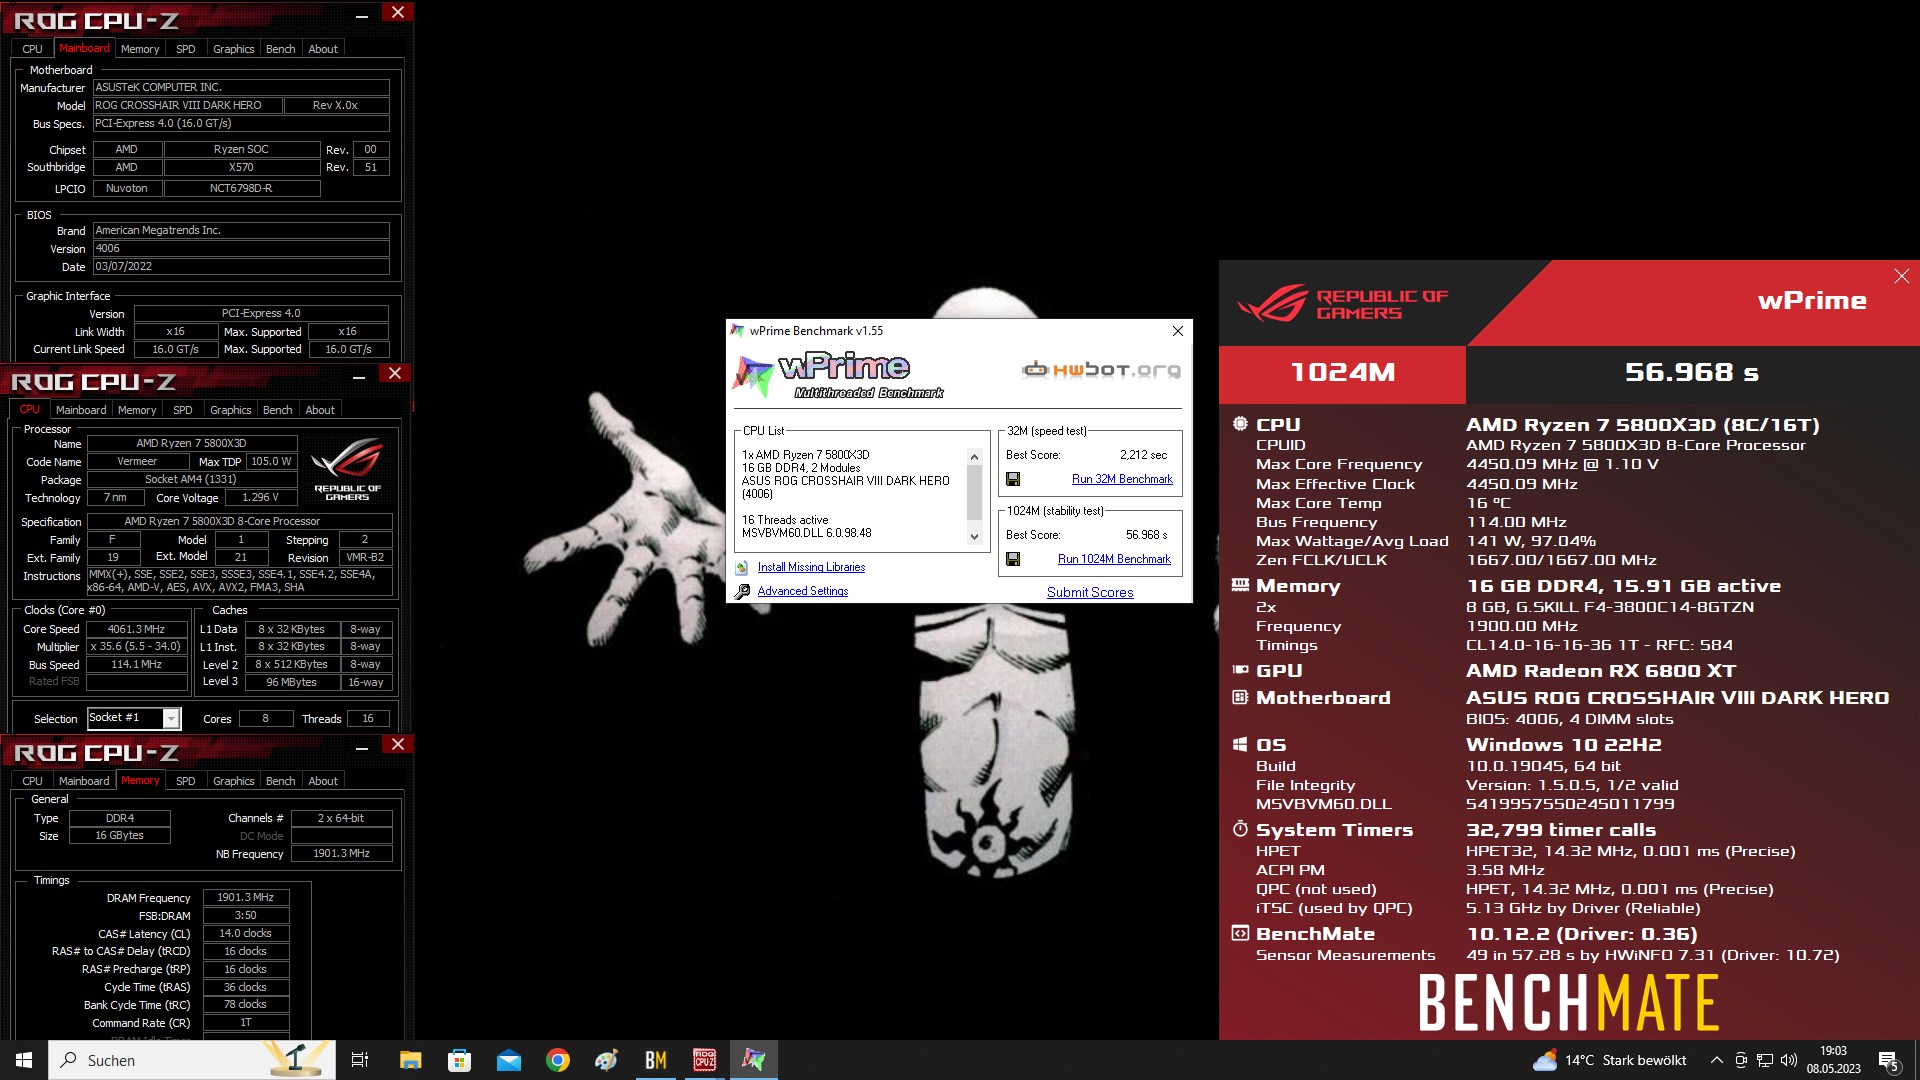Open File Explorer from the taskbar
This screenshot has width=1920, height=1080.
coord(410,1060)
